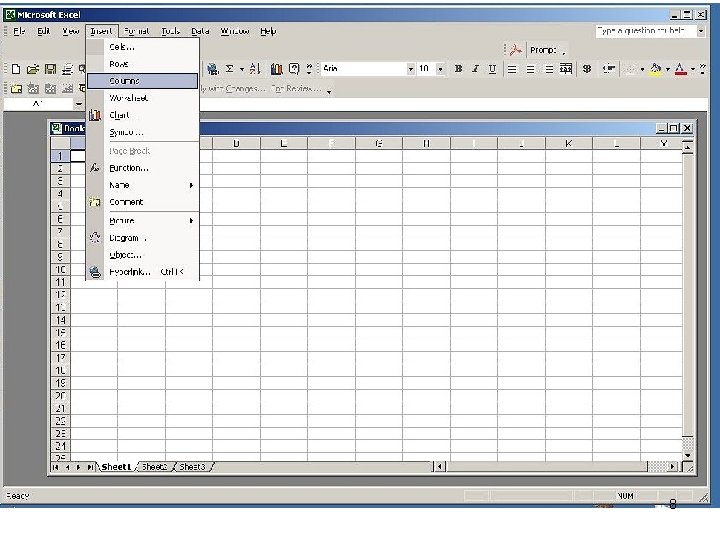This screenshot has width=720, height=540.
Task: Click the New workbook icon
Action: [16, 69]
